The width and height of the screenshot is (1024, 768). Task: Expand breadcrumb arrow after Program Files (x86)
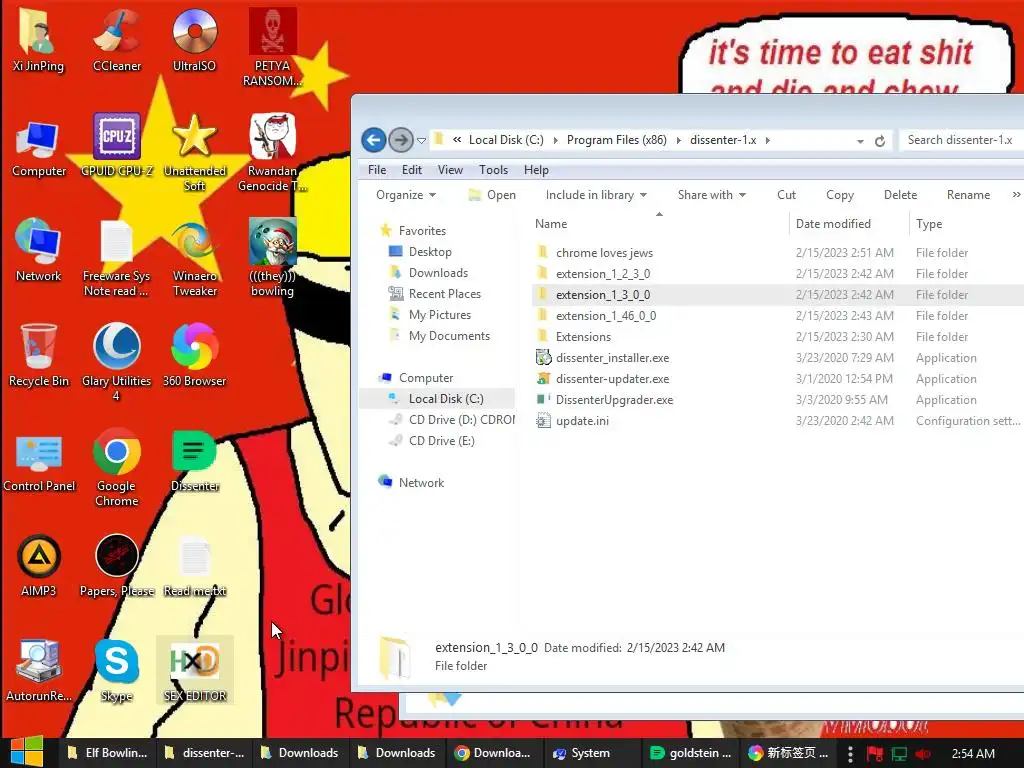pos(679,140)
